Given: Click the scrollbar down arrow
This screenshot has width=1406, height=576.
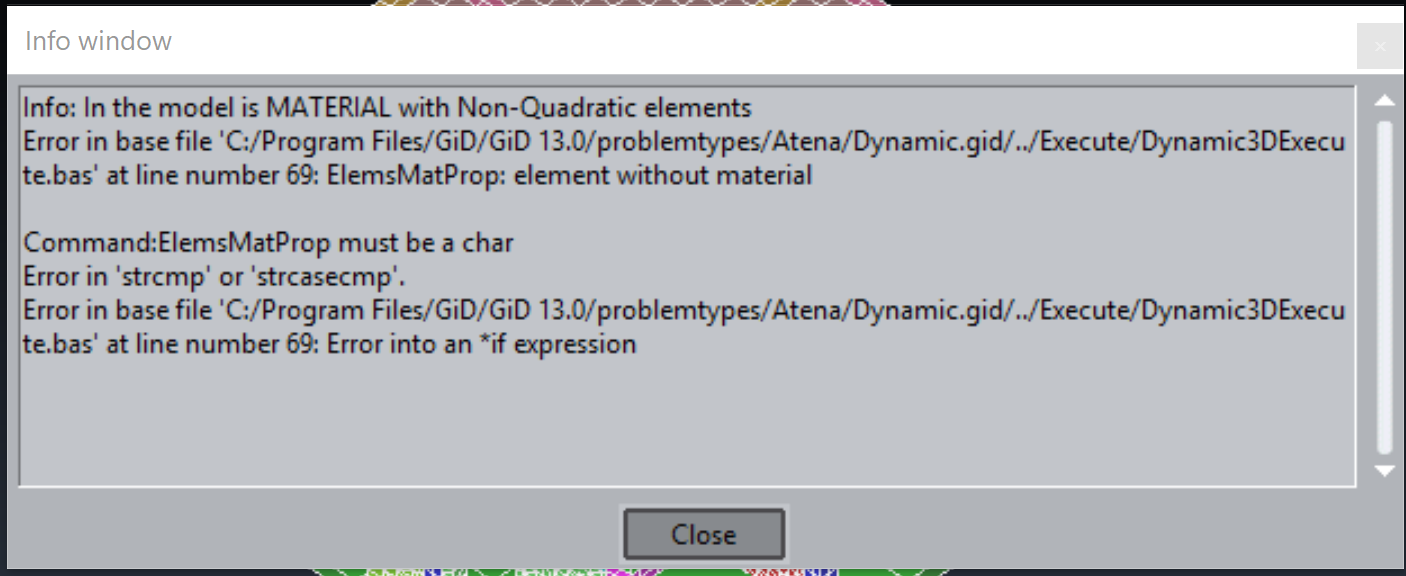Looking at the screenshot, I should point(1385,471).
